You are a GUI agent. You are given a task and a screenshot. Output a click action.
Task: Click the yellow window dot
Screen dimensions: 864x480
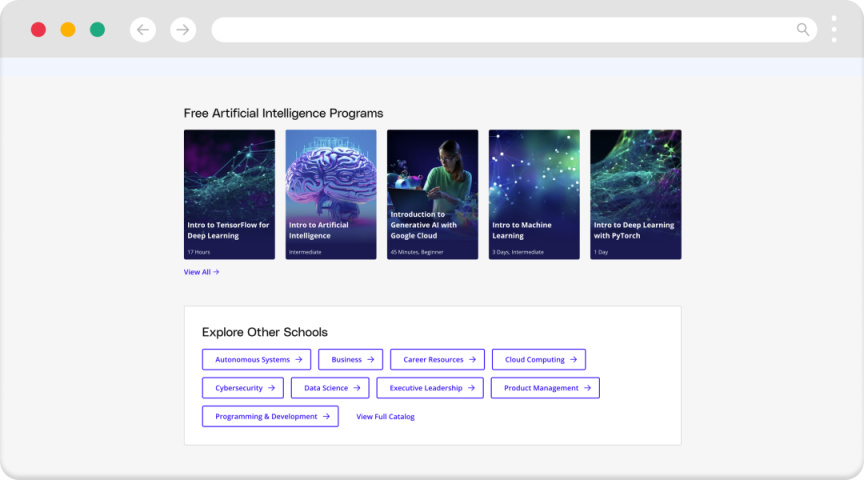pos(68,30)
